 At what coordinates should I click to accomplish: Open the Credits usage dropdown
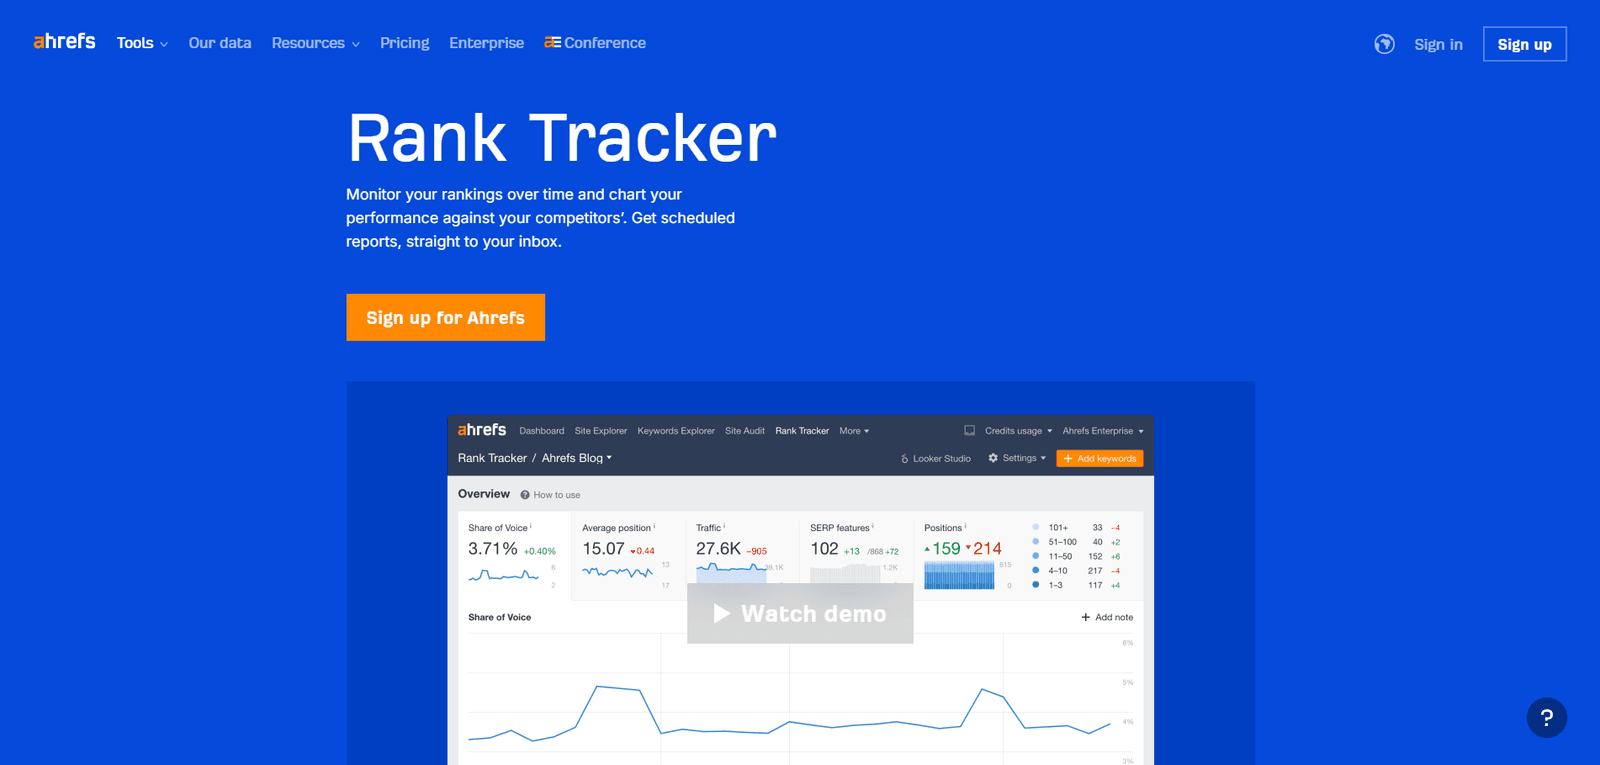tap(1018, 431)
